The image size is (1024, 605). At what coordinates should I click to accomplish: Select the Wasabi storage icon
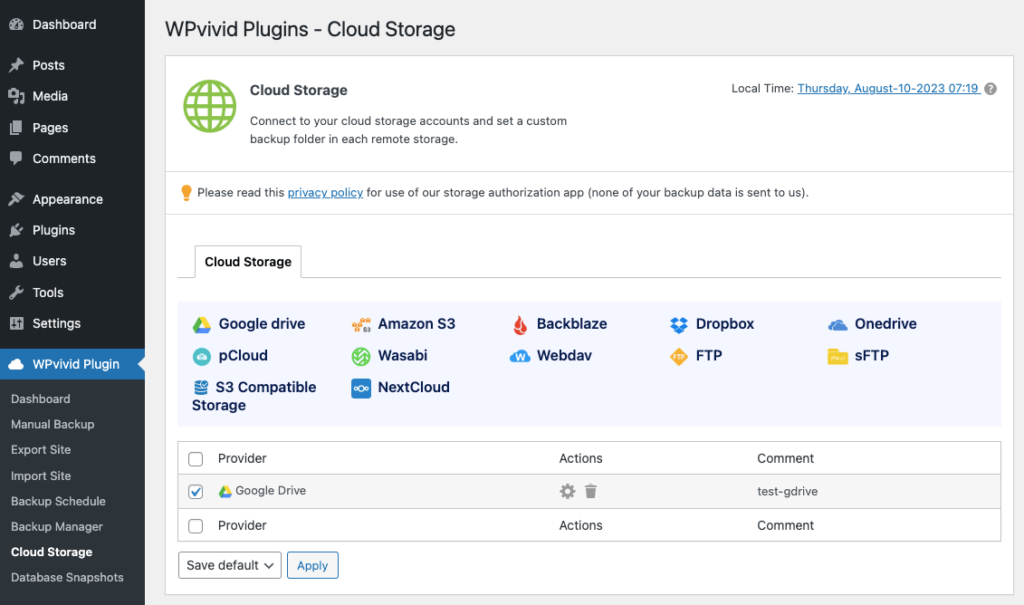360,355
